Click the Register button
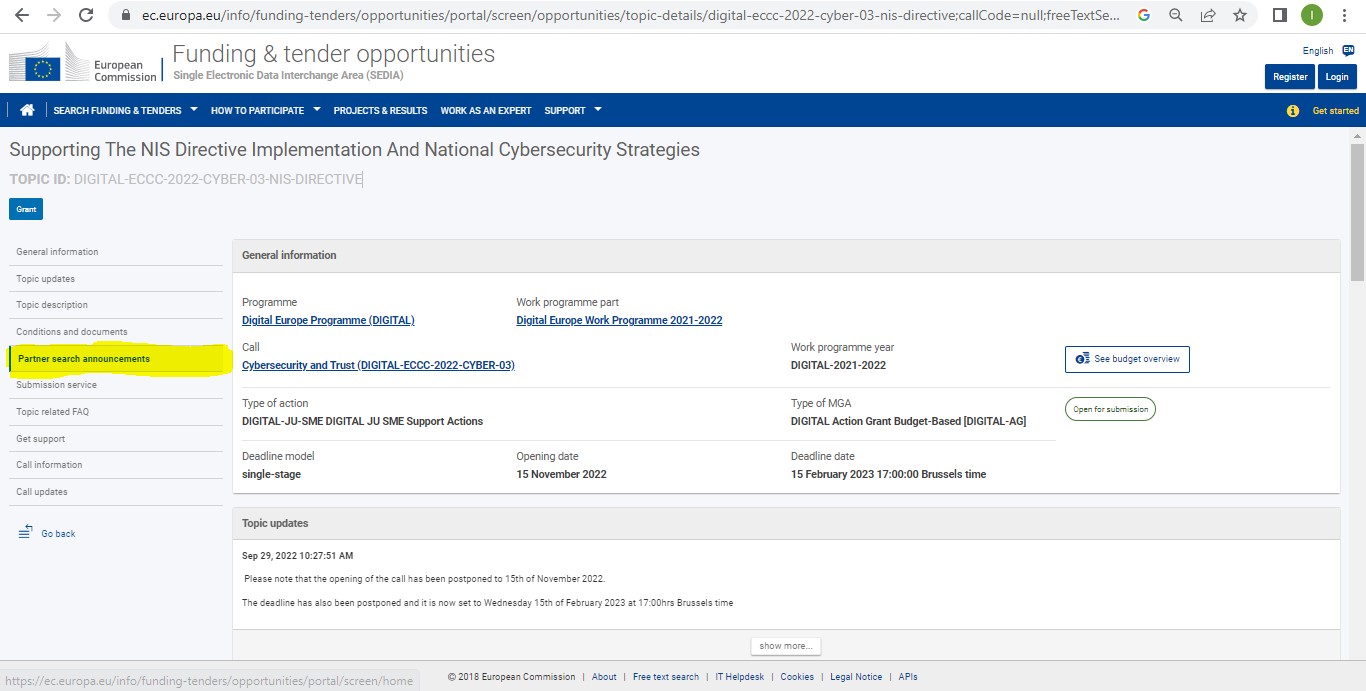 pos(1290,77)
